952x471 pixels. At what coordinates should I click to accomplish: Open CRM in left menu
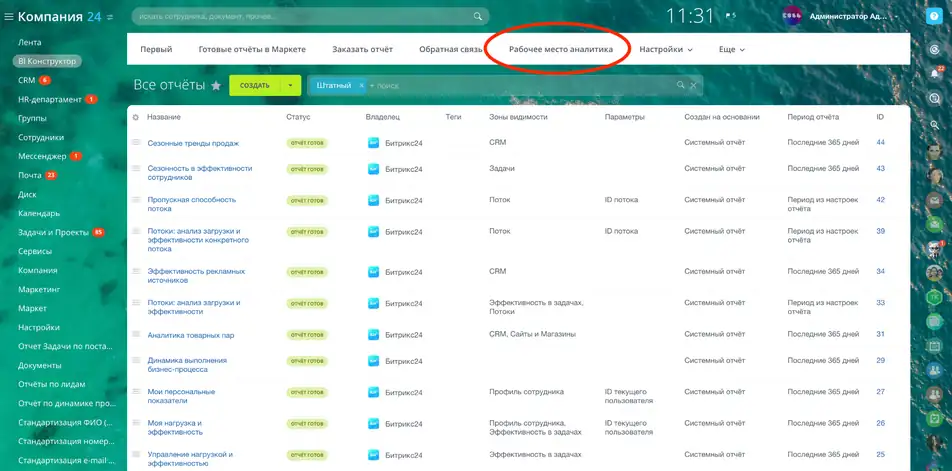pos(27,80)
